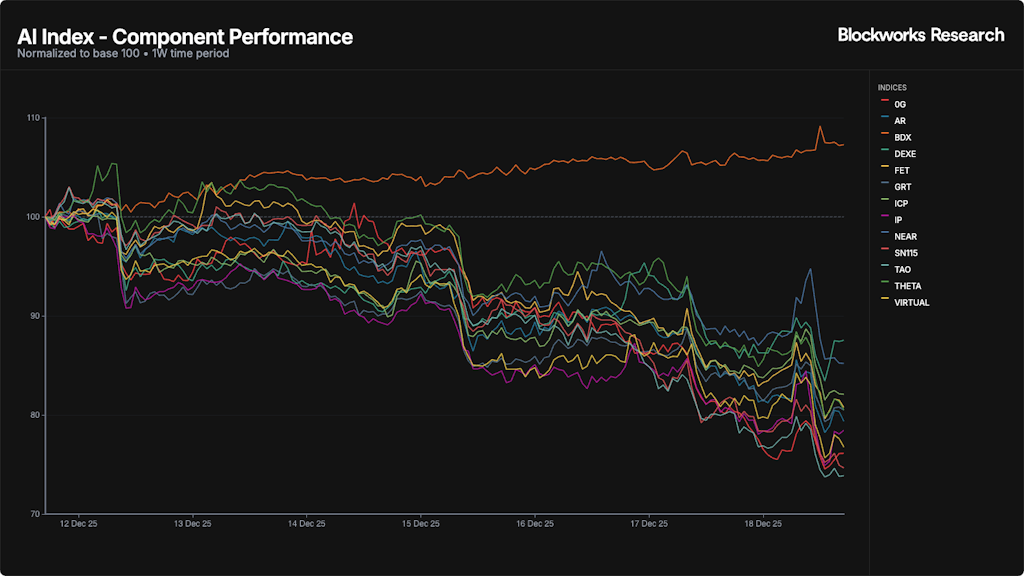This screenshot has width=1024, height=576.
Task: Click the 0G legend color marker
Action: pyautogui.click(x=883, y=104)
